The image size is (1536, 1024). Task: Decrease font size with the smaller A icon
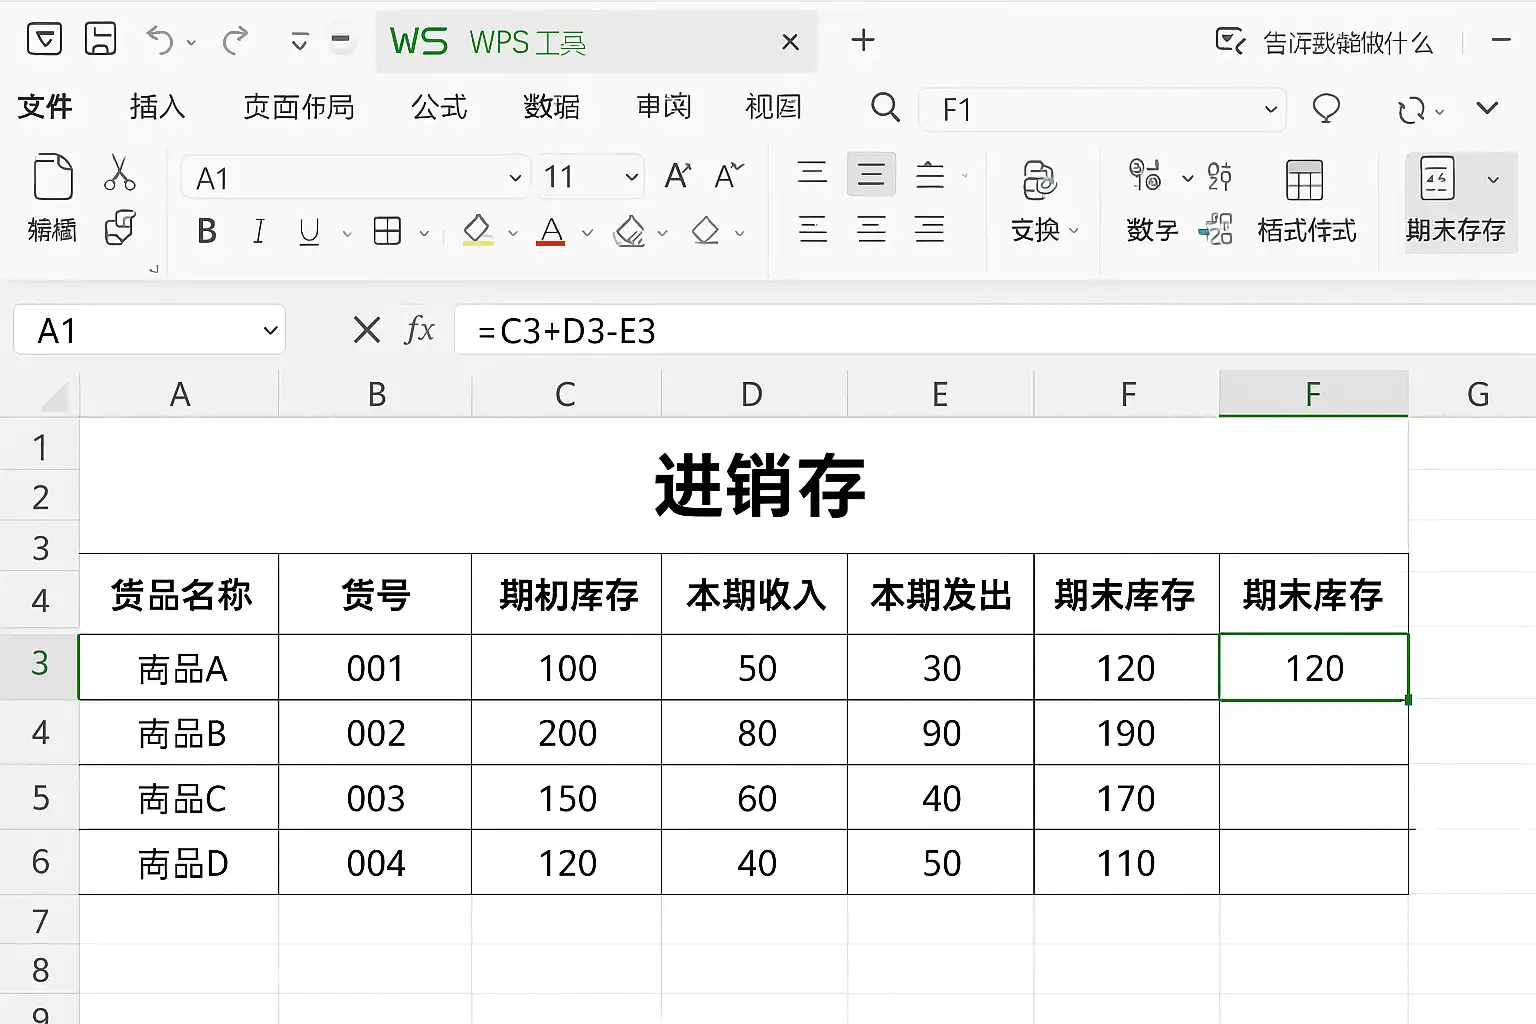tap(729, 177)
